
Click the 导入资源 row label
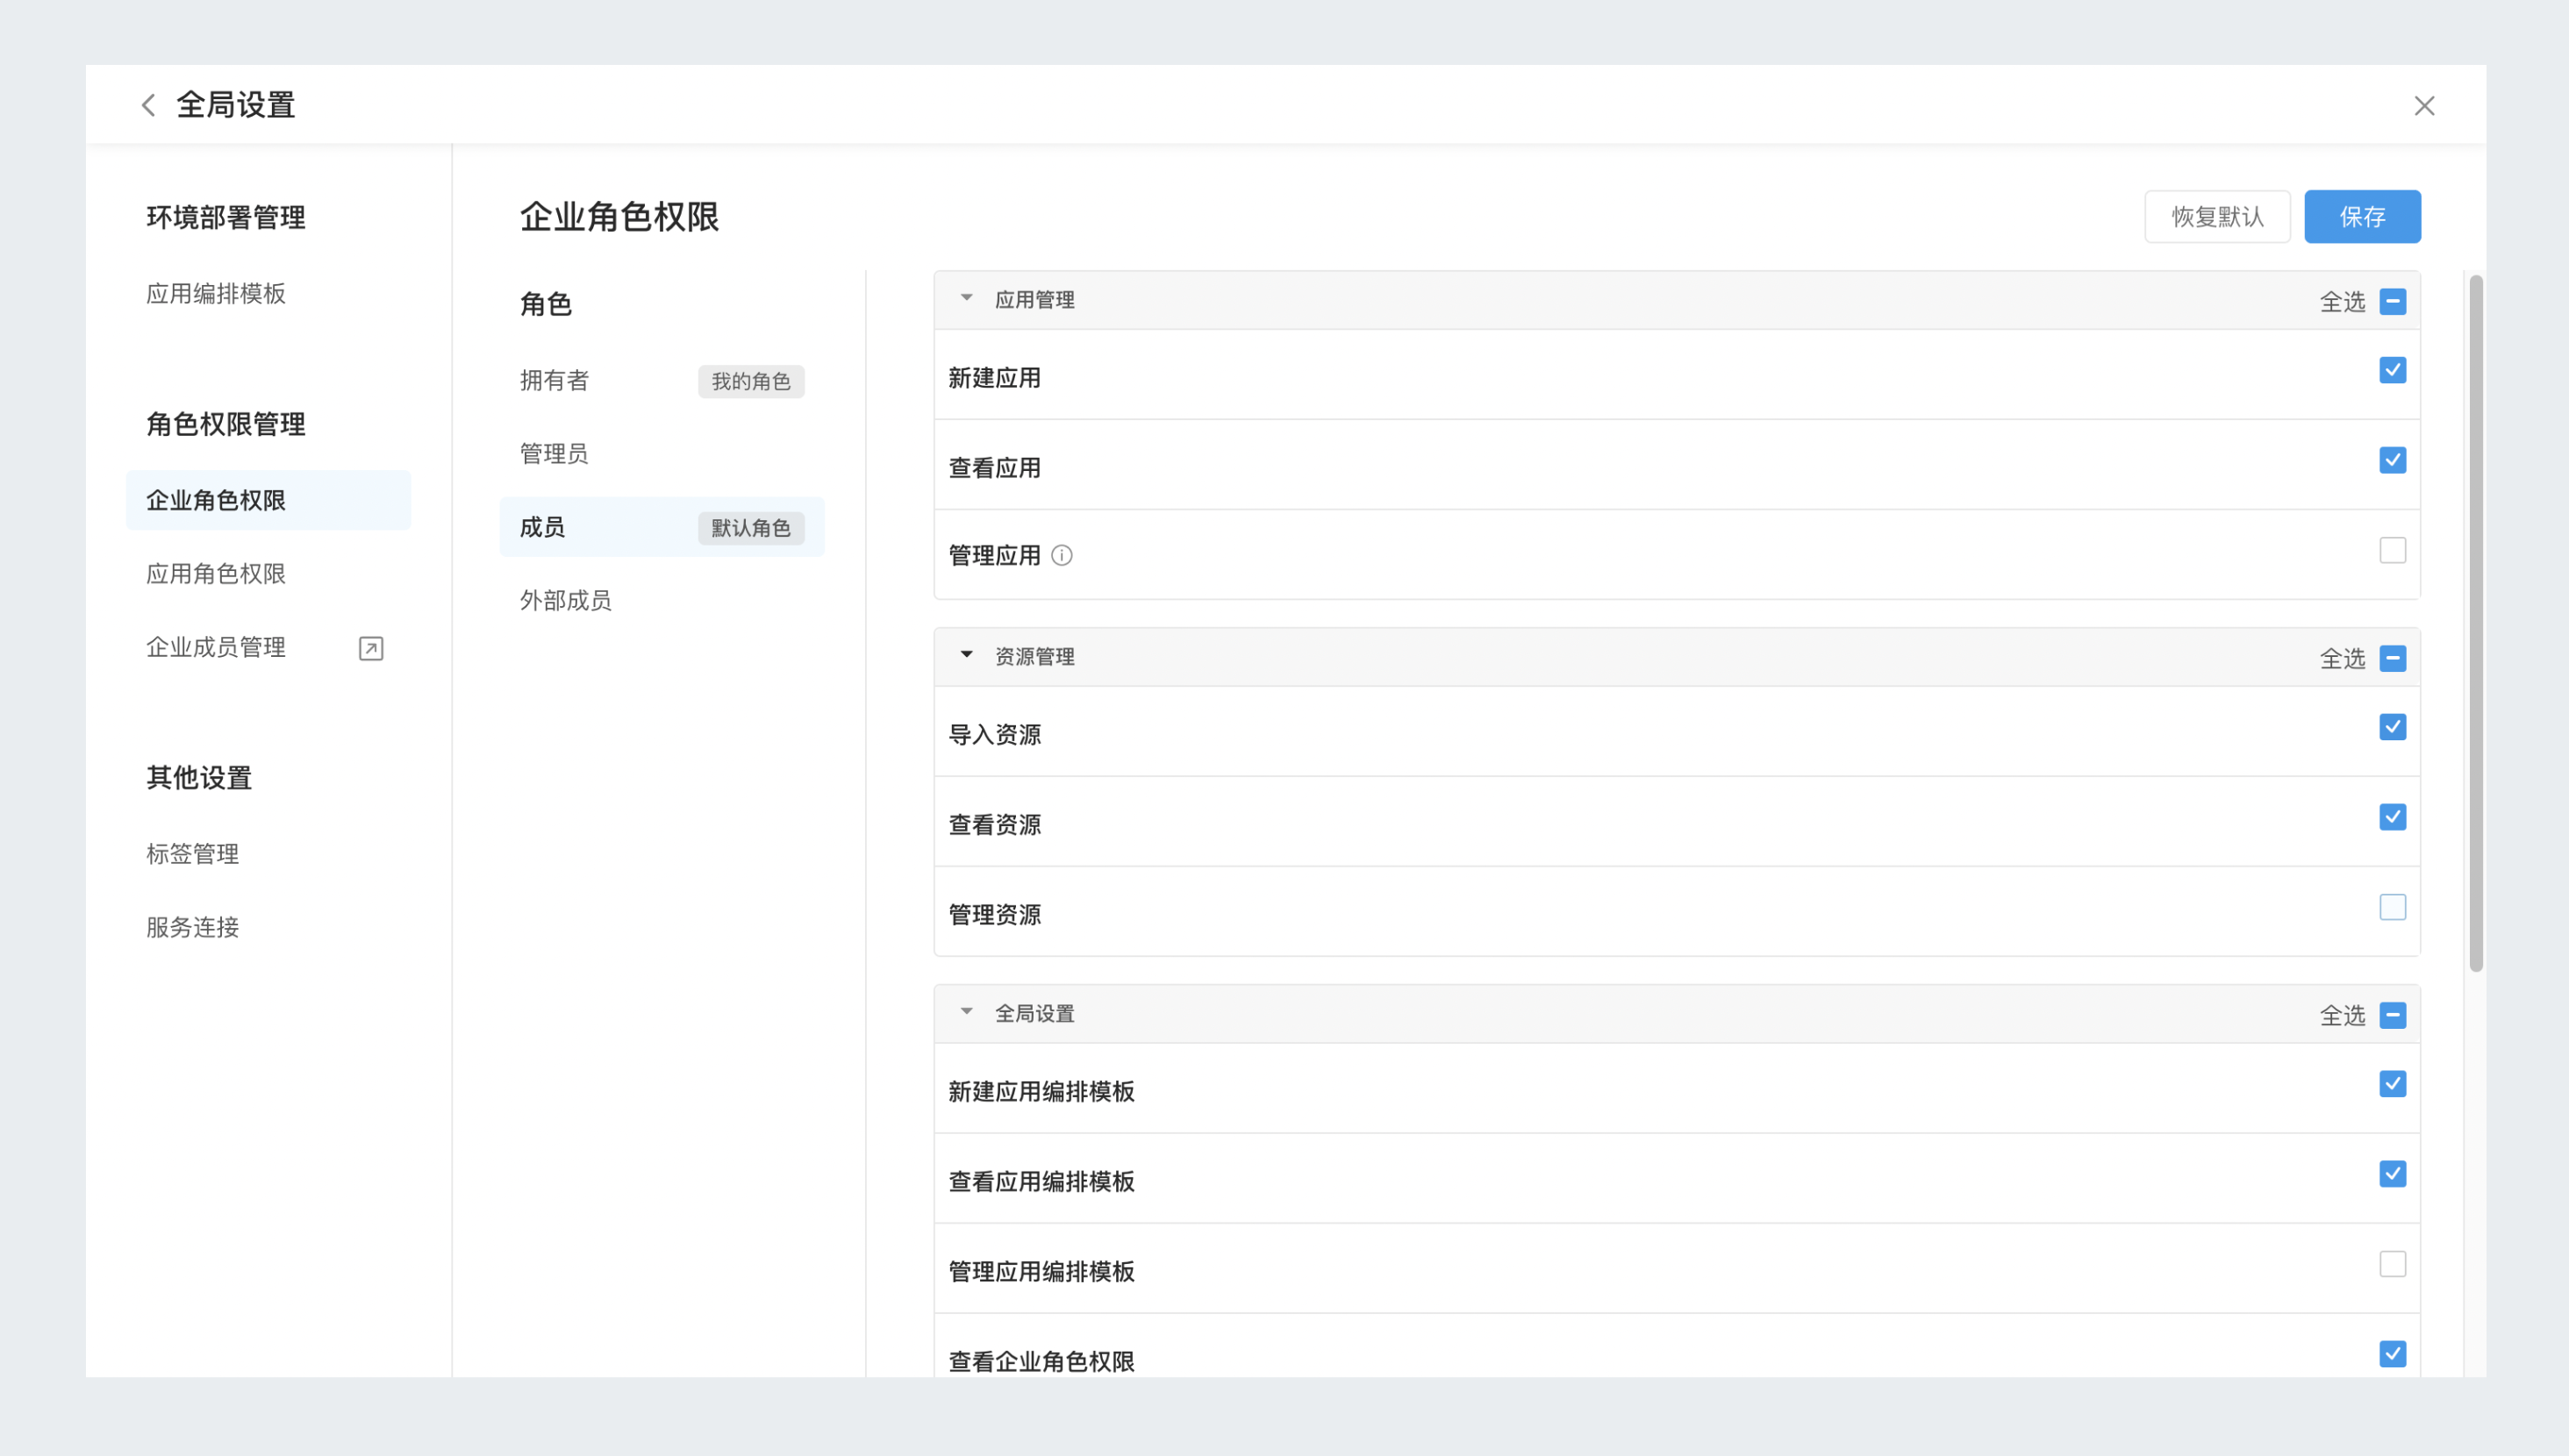tap(995, 735)
